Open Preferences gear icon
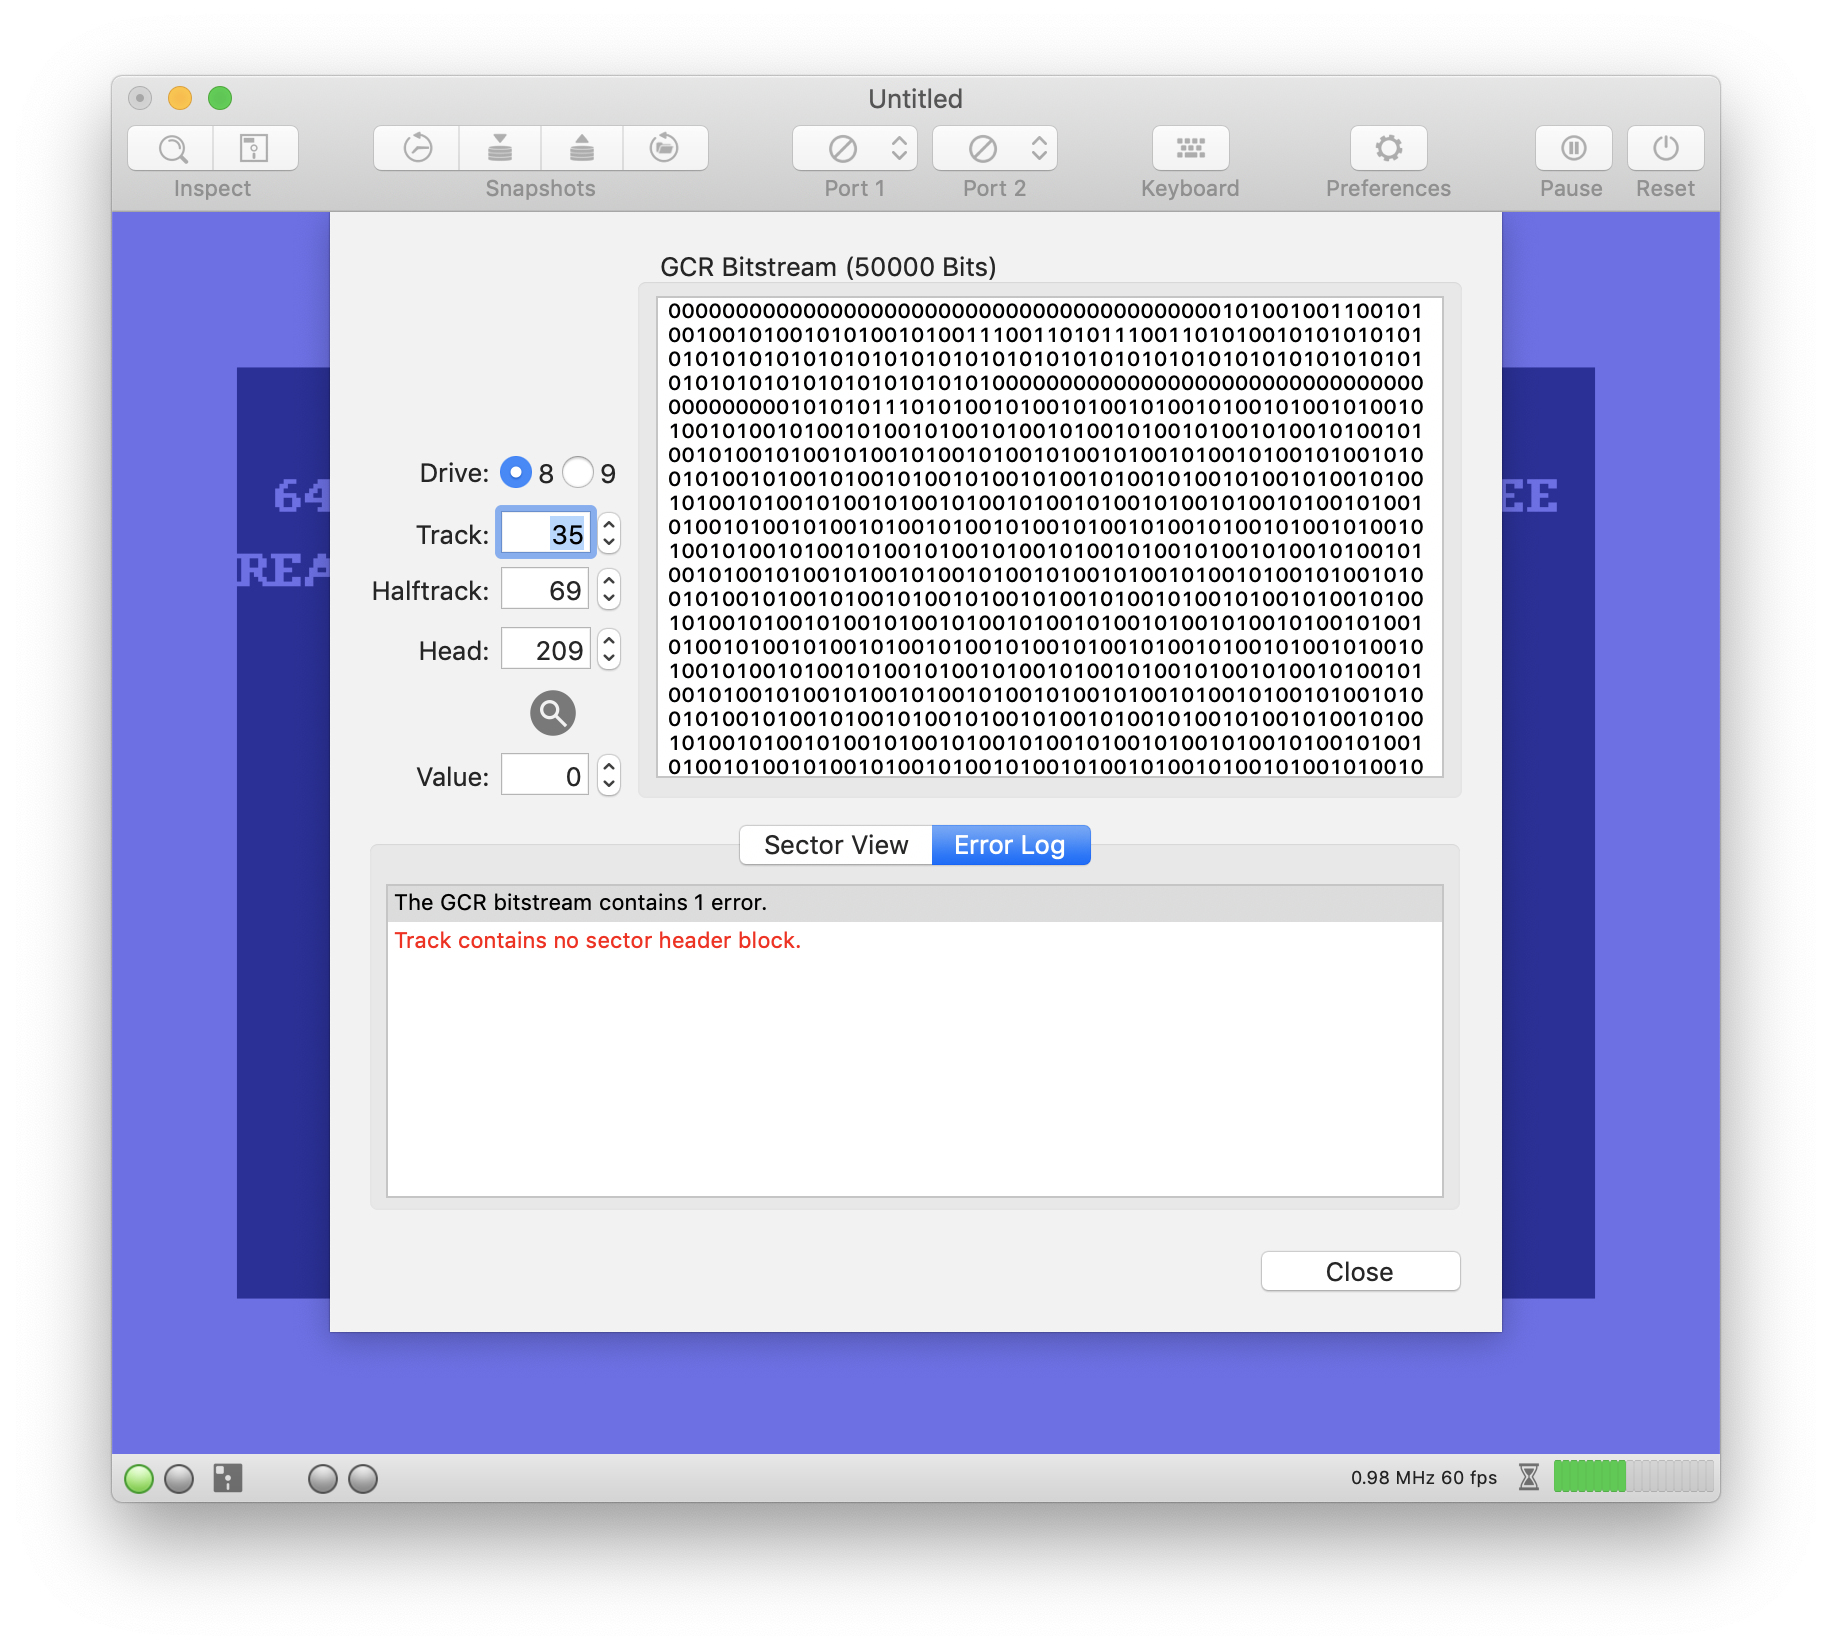The image size is (1832, 1650). tap(1388, 148)
